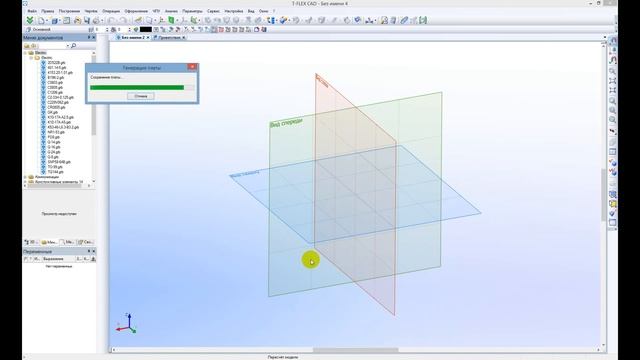
Task: Select the G-16.grb library file
Action: [x=54, y=147]
